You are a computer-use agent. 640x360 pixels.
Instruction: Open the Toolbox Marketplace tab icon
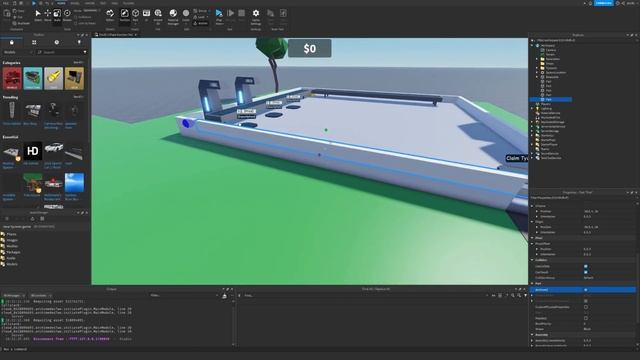pyautogui.click(x=11, y=42)
